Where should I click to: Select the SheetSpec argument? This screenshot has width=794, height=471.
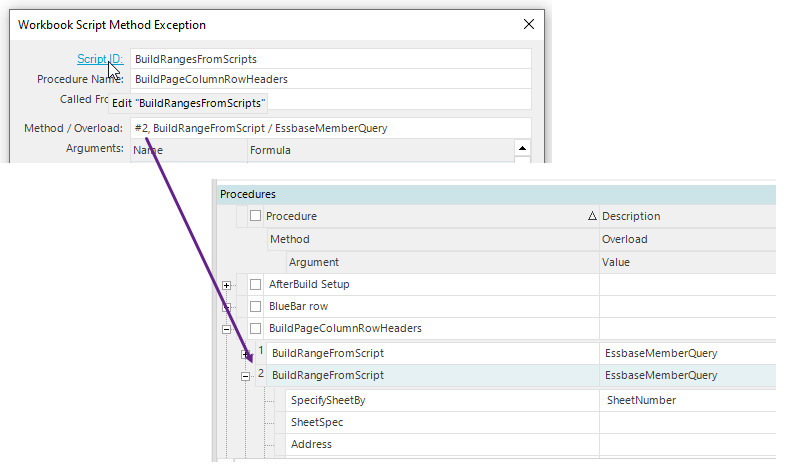point(443,422)
